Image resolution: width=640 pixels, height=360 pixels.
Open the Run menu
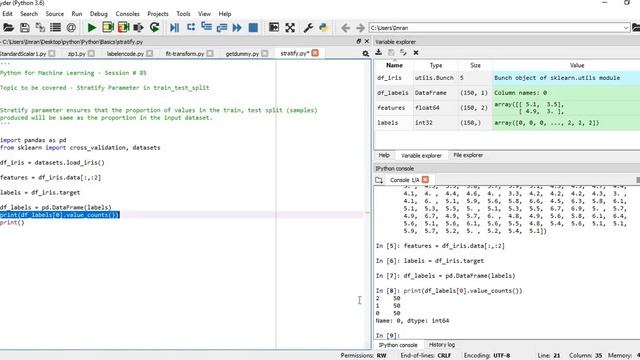coord(77,13)
